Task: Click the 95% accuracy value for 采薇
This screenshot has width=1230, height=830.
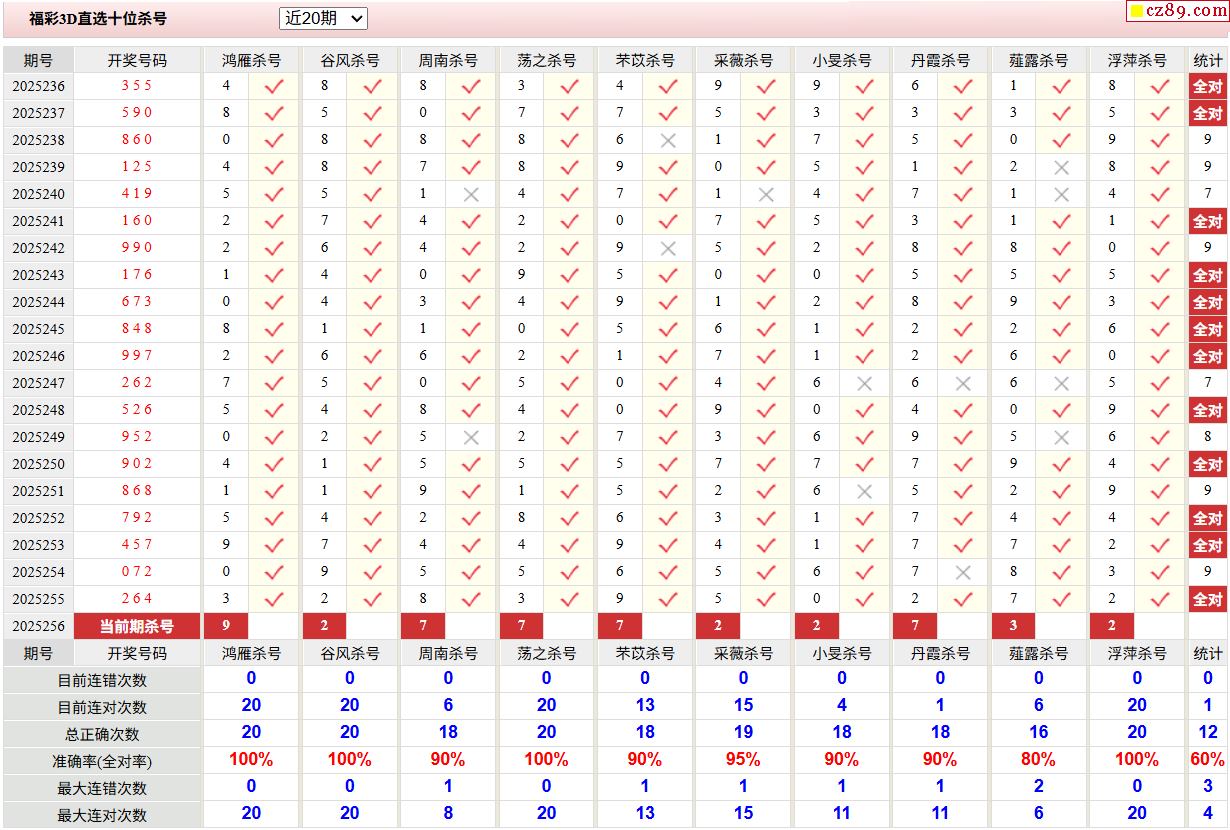Action: tap(743, 760)
